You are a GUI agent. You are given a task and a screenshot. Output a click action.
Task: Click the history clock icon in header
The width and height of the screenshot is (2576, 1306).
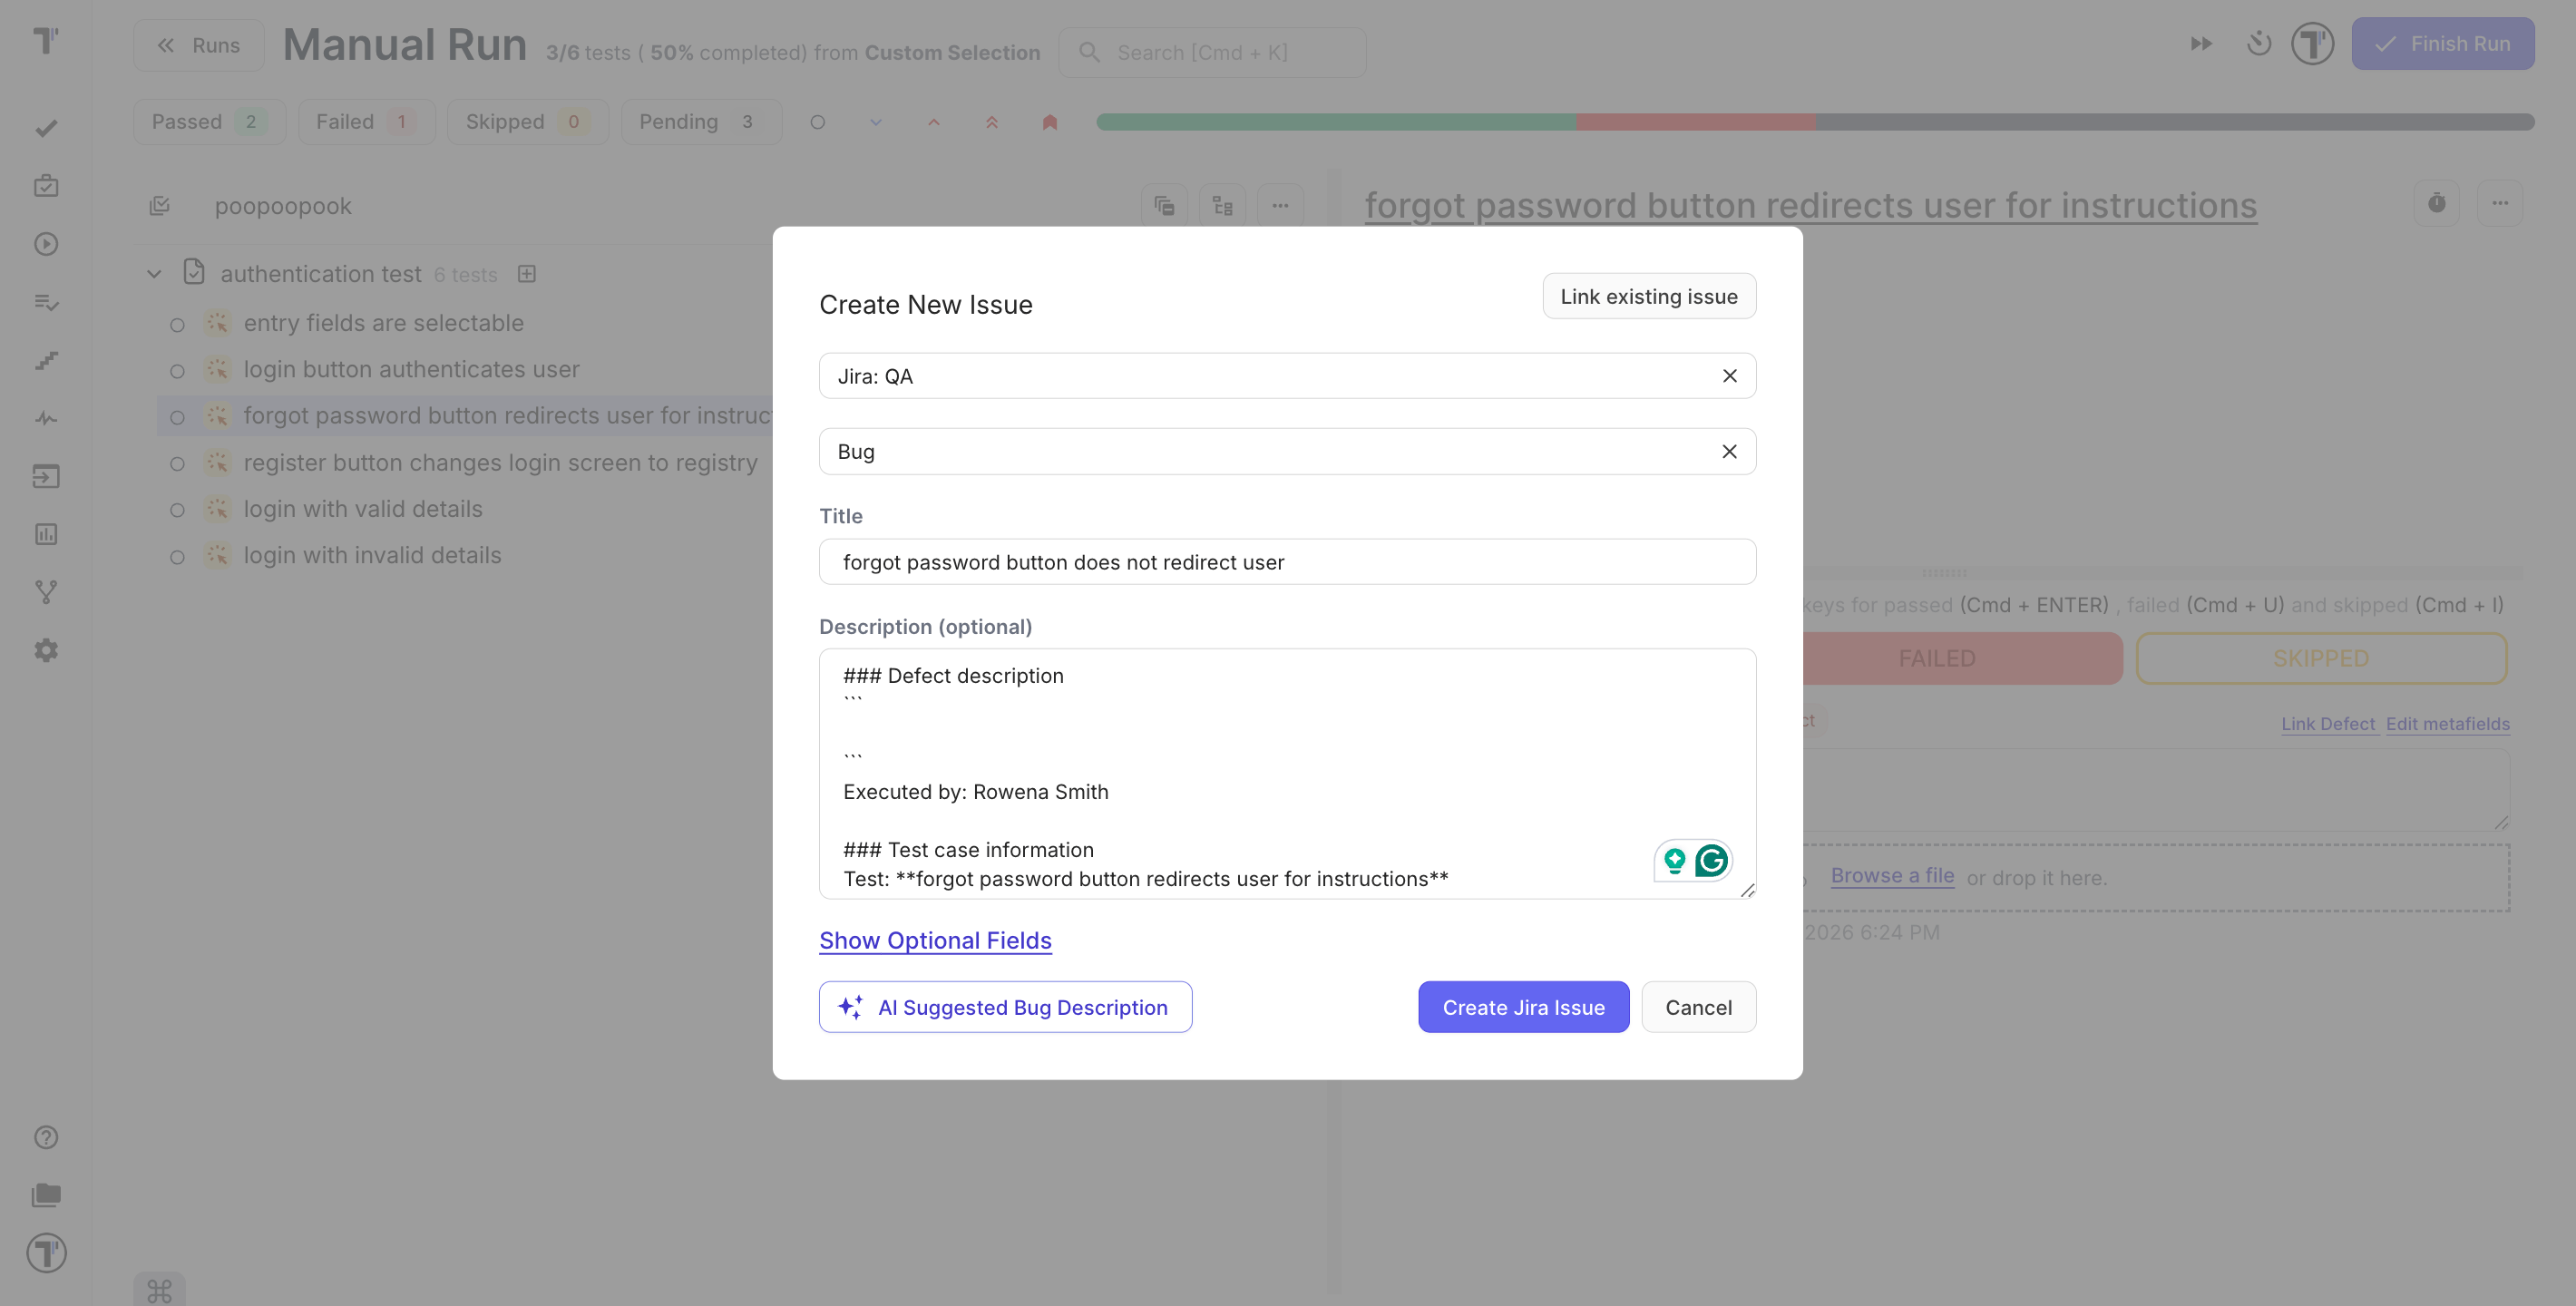click(x=2259, y=44)
